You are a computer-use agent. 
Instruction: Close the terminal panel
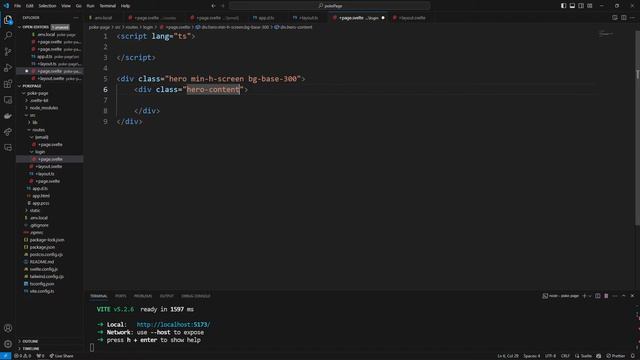632,296
